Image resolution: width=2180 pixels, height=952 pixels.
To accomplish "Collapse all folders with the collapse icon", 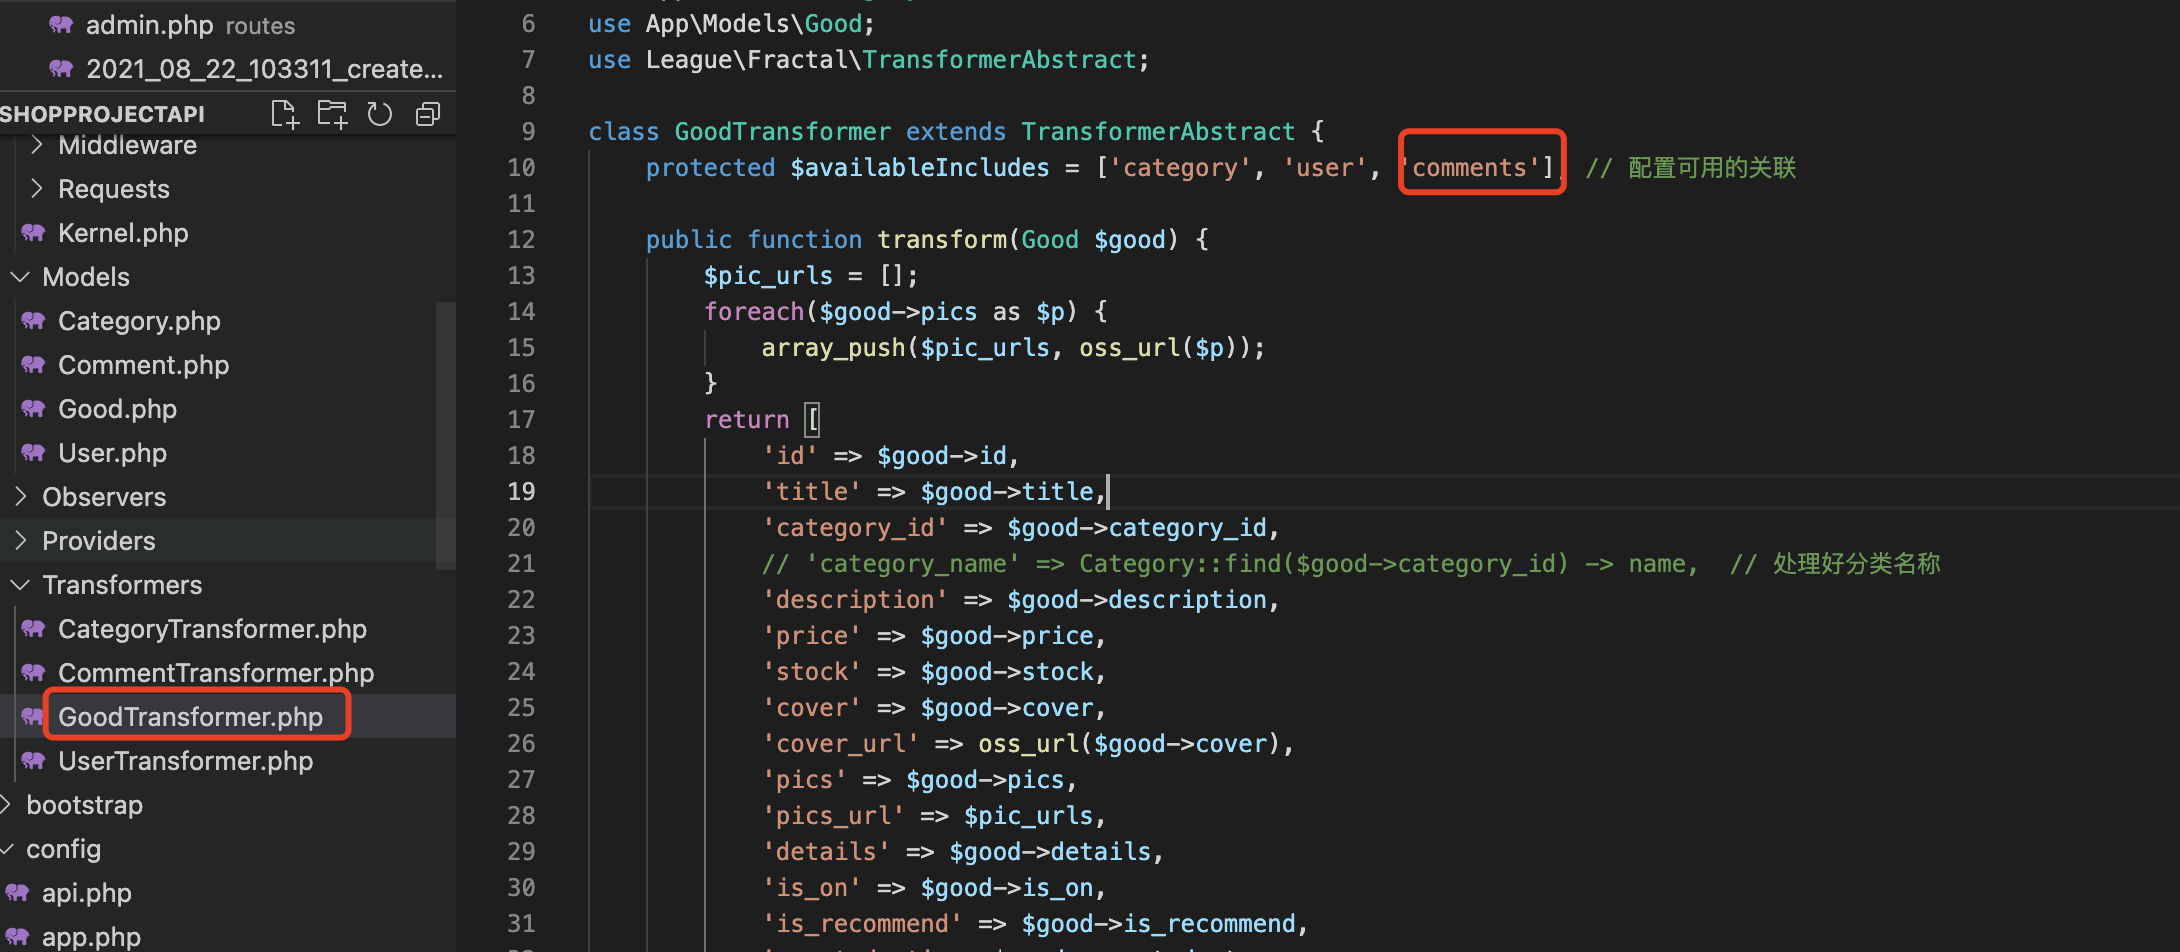I will 428,114.
